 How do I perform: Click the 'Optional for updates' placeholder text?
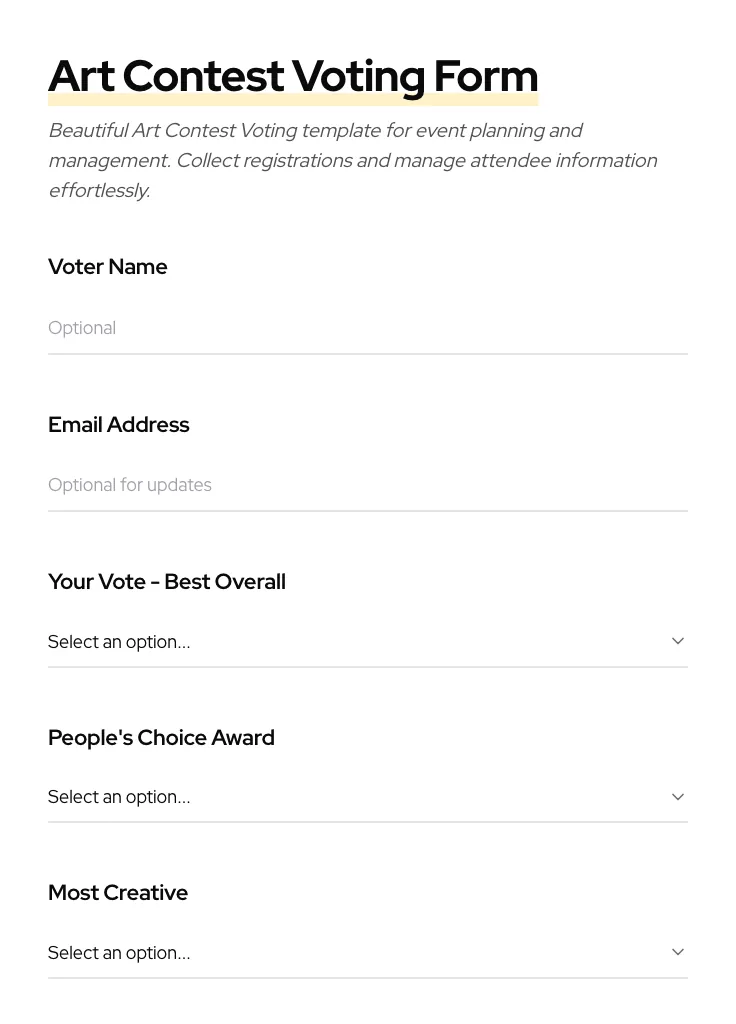point(130,485)
